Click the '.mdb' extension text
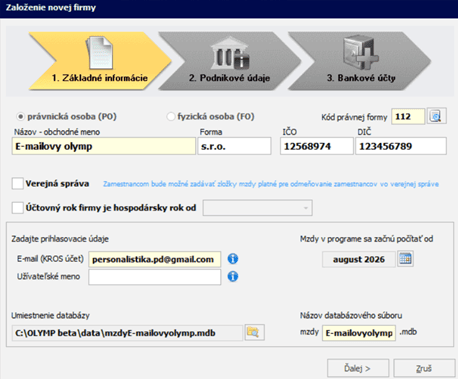The width and height of the screenshot is (458, 379). pos(408,332)
